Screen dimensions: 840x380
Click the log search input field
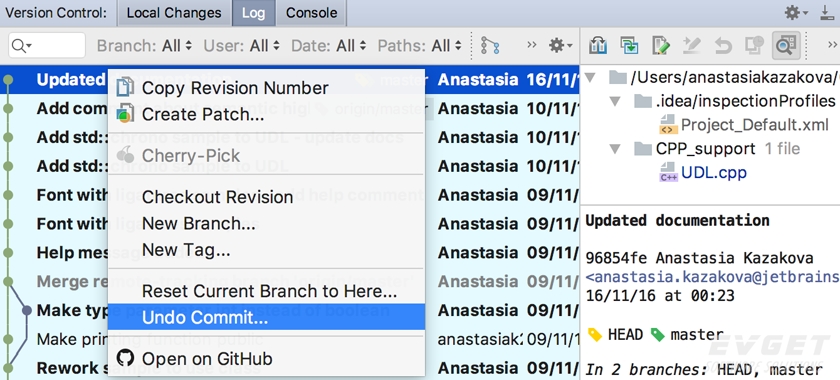coord(47,46)
